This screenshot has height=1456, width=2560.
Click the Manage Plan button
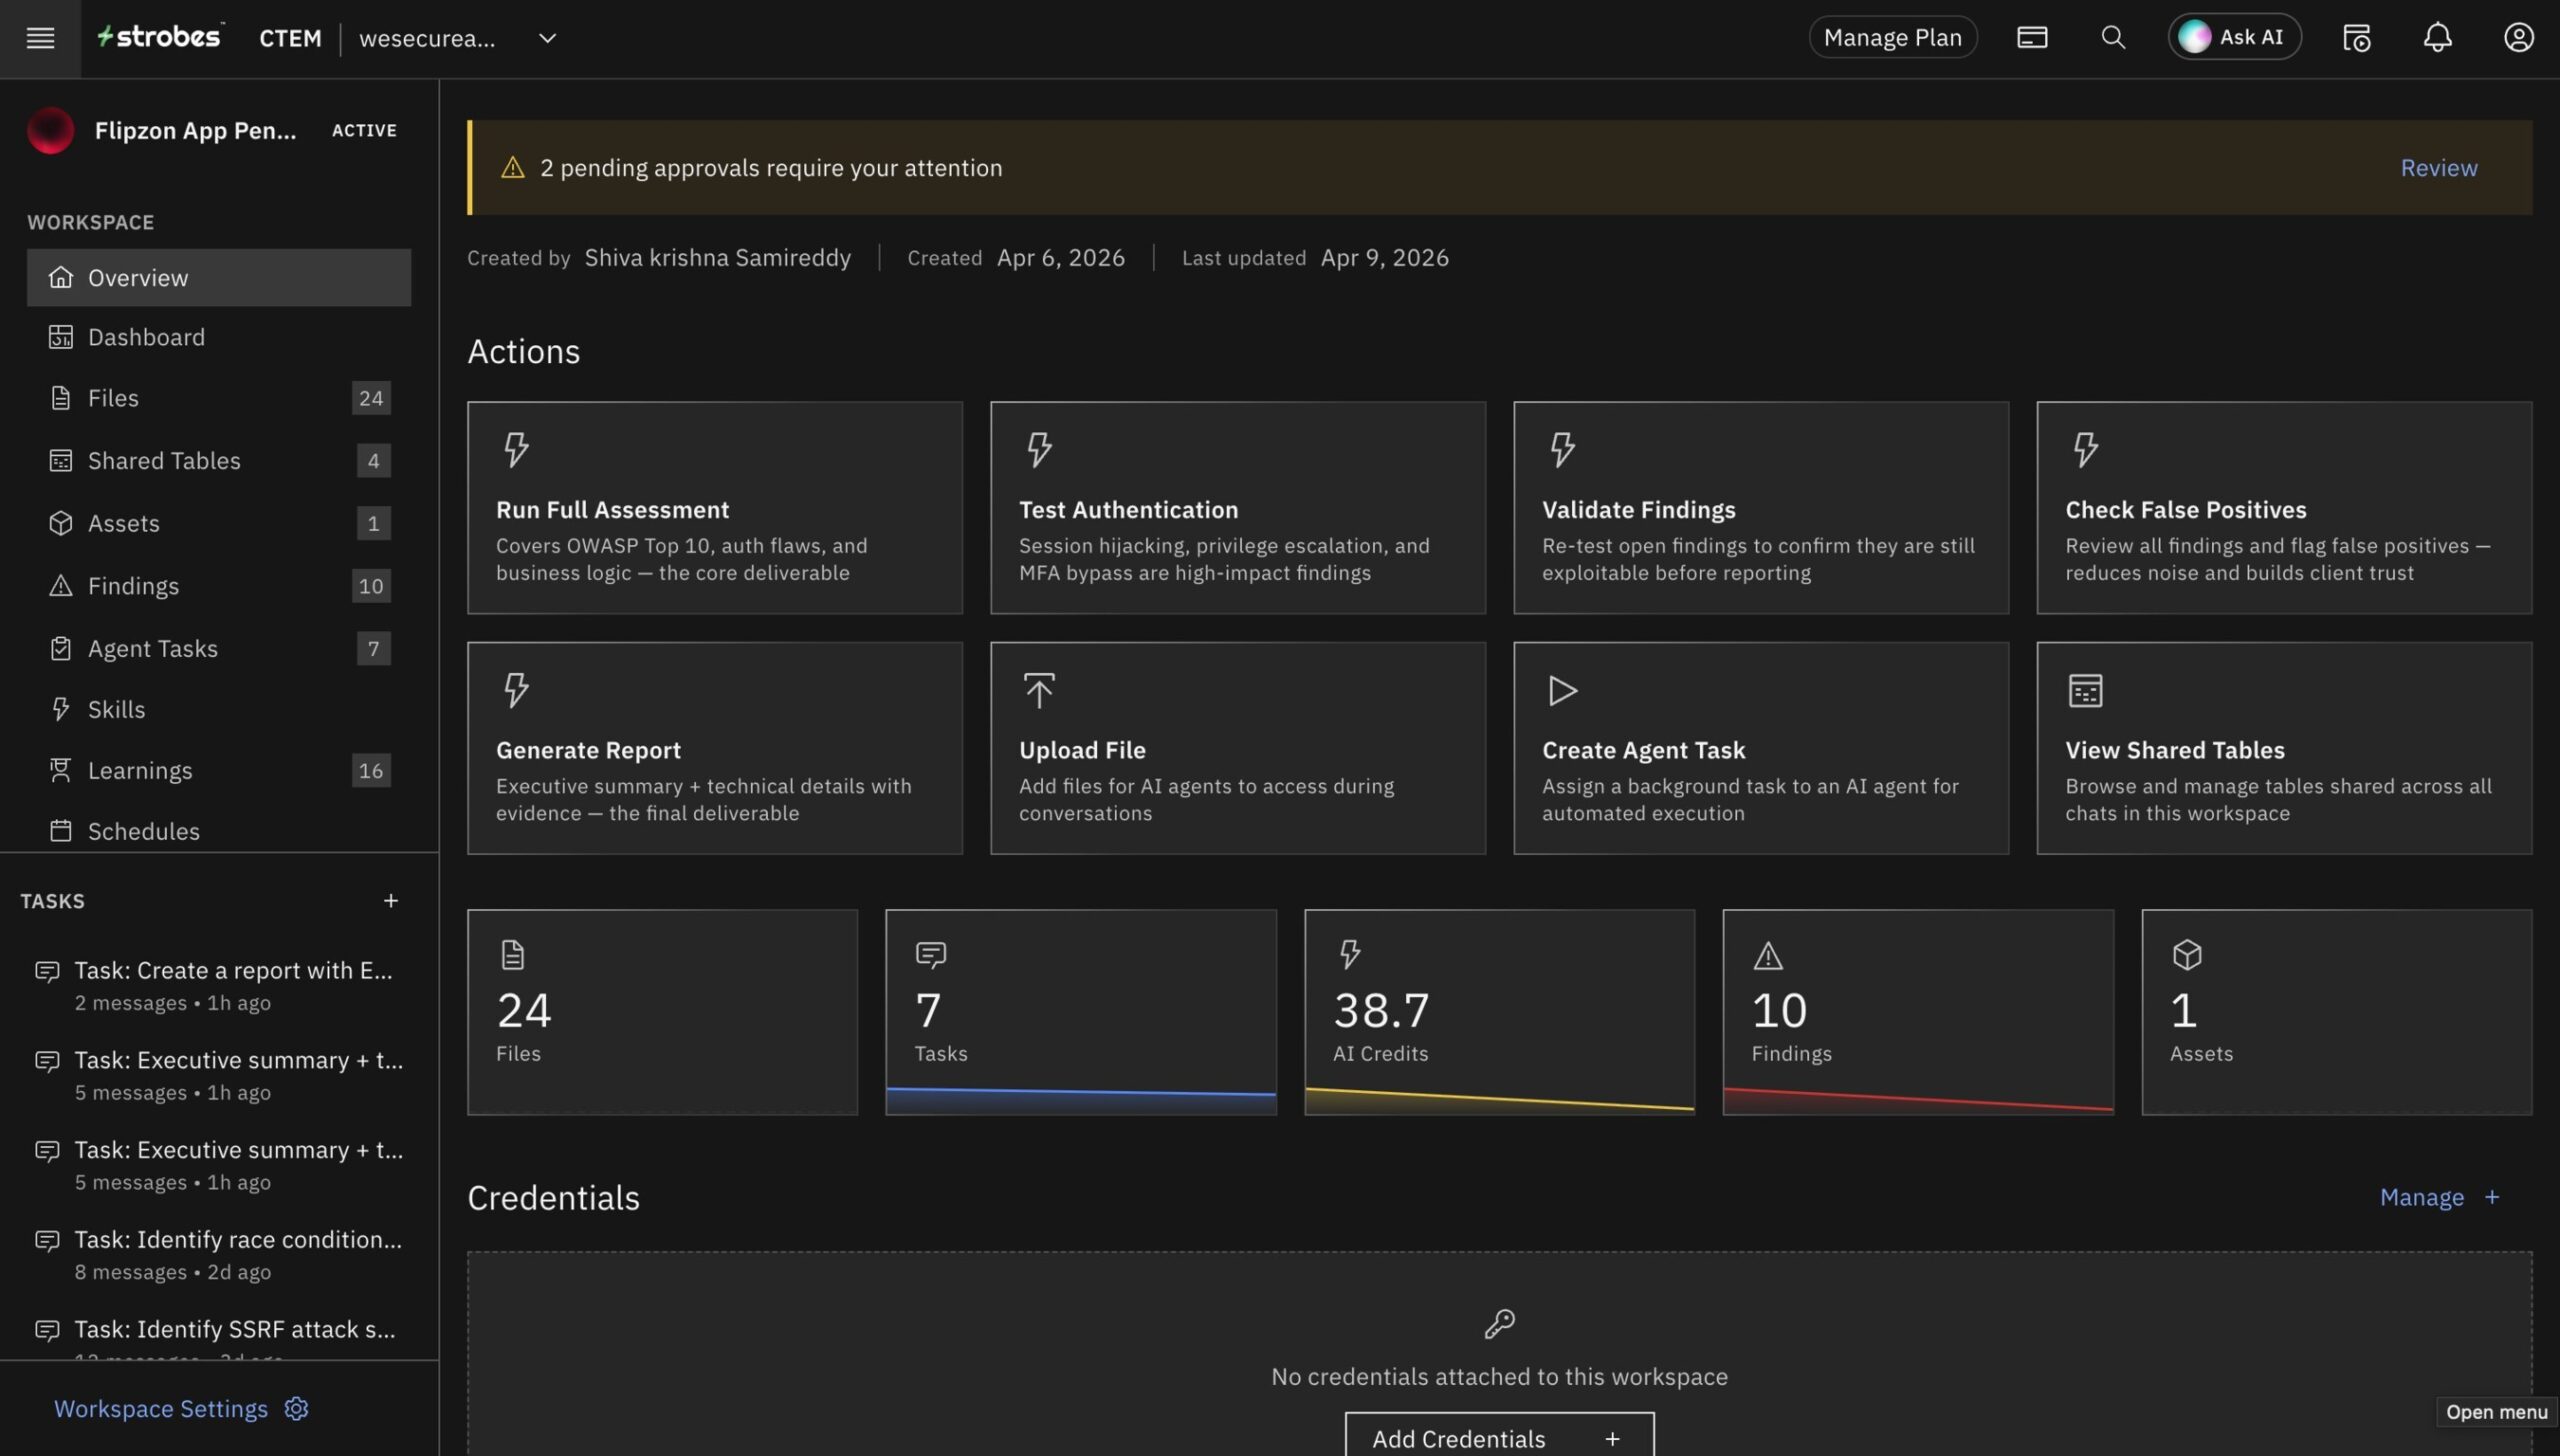[1891, 36]
